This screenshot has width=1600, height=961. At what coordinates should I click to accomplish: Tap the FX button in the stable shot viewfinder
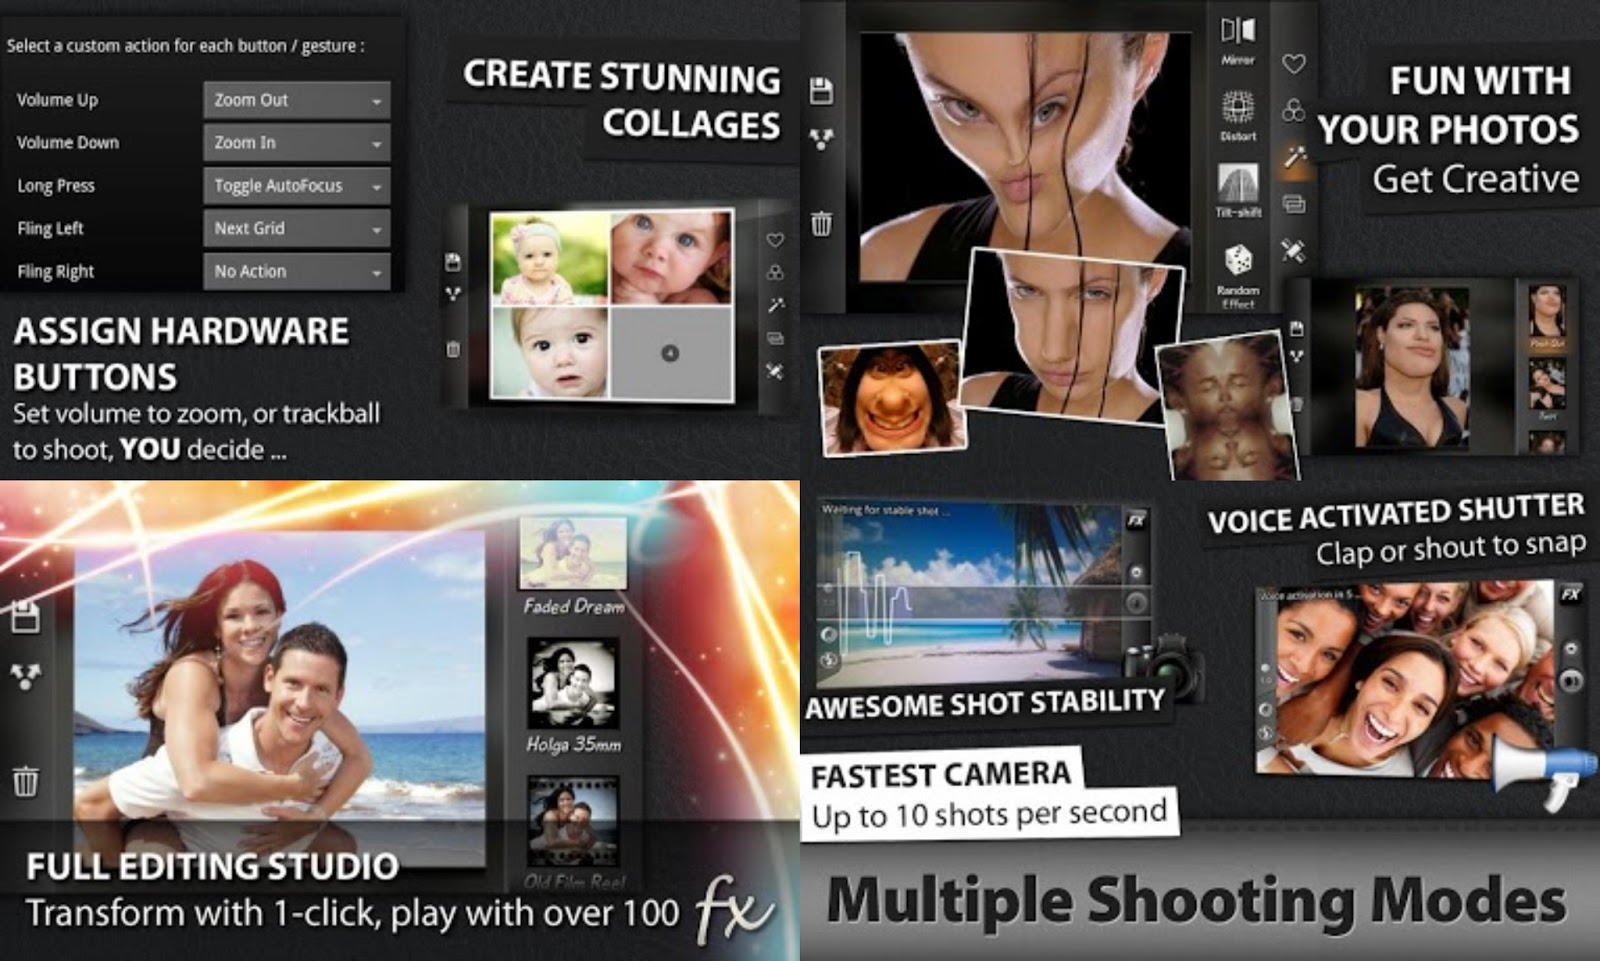coord(1136,520)
